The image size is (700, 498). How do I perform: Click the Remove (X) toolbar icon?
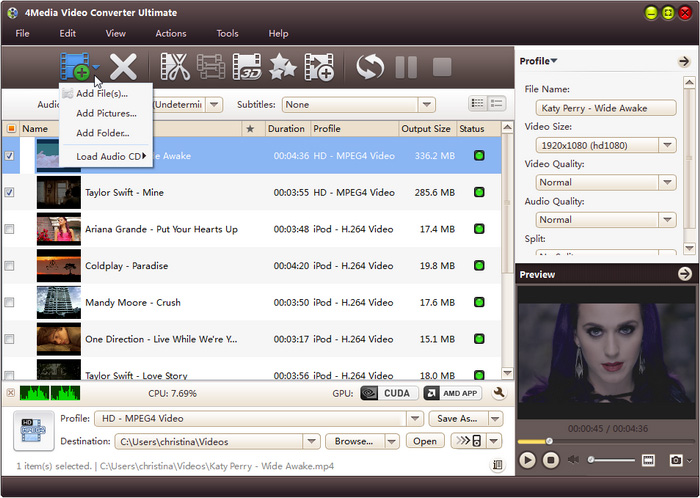point(123,67)
